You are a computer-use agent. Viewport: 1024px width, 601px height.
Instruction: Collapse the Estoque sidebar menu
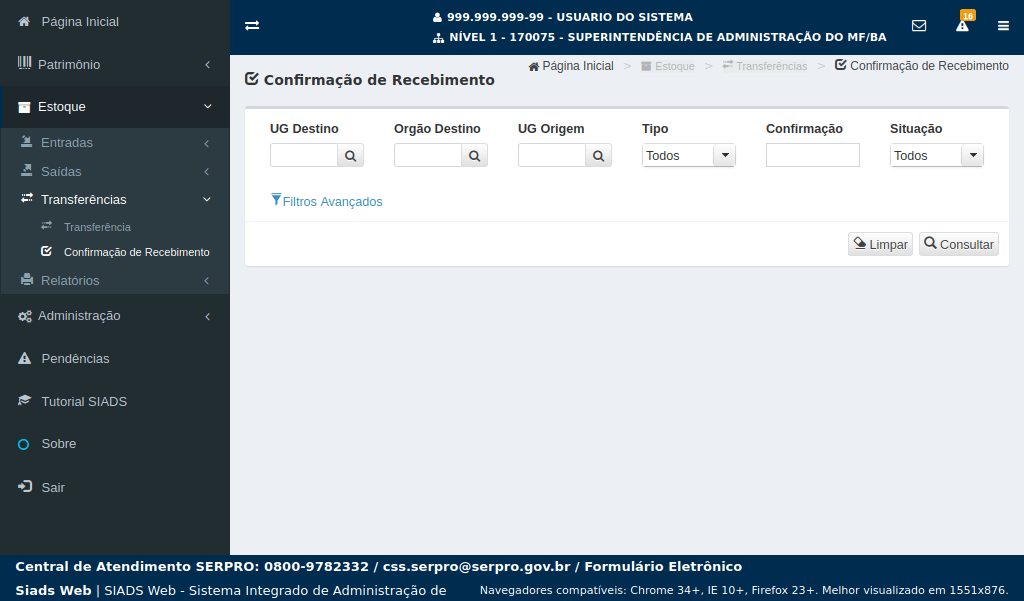point(115,106)
